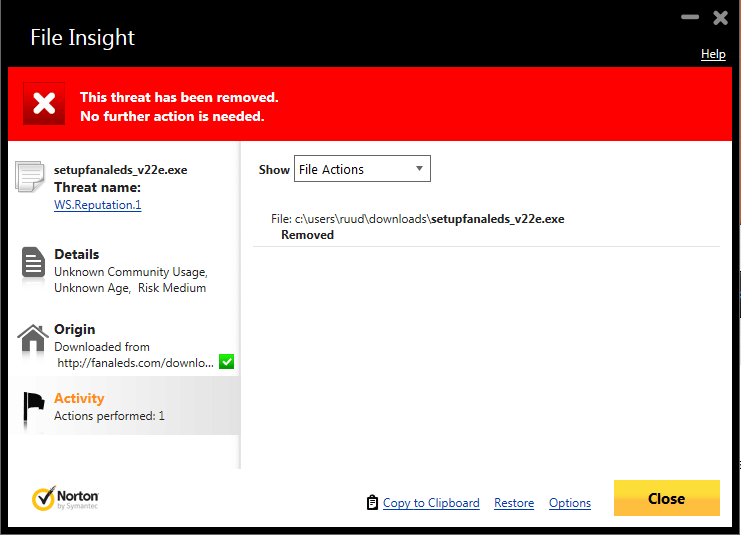Image resolution: width=741 pixels, height=535 pixels.
Task: Open the Details section page icon
Action: point(33,262)
